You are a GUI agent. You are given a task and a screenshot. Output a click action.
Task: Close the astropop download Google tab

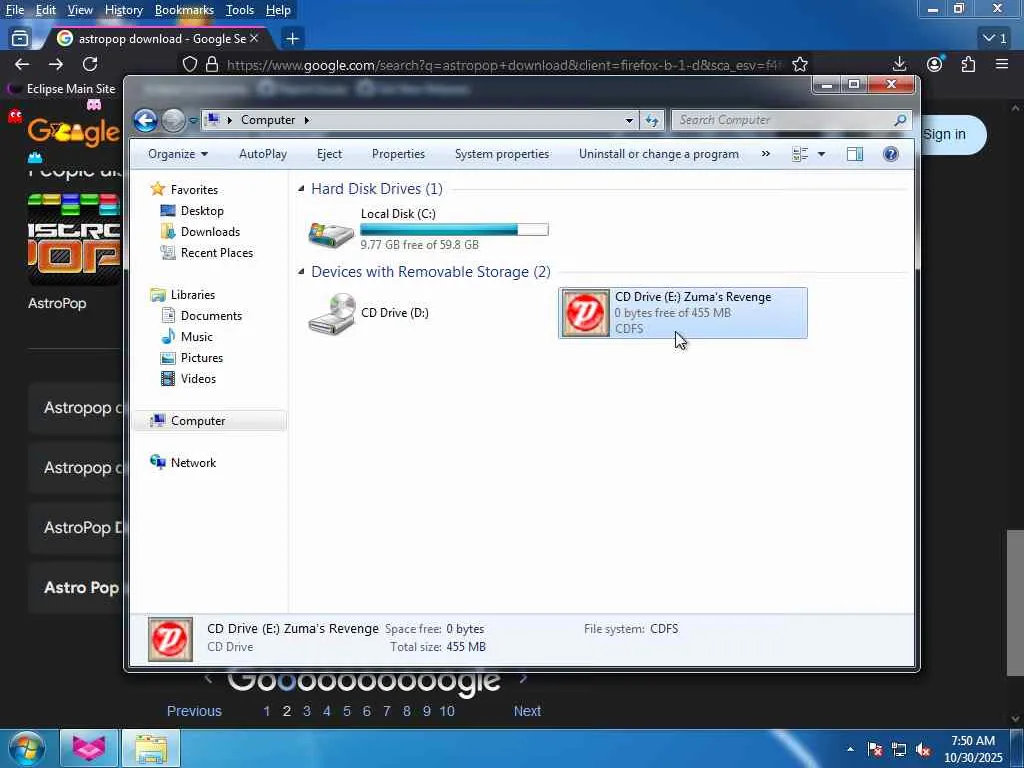255,39
